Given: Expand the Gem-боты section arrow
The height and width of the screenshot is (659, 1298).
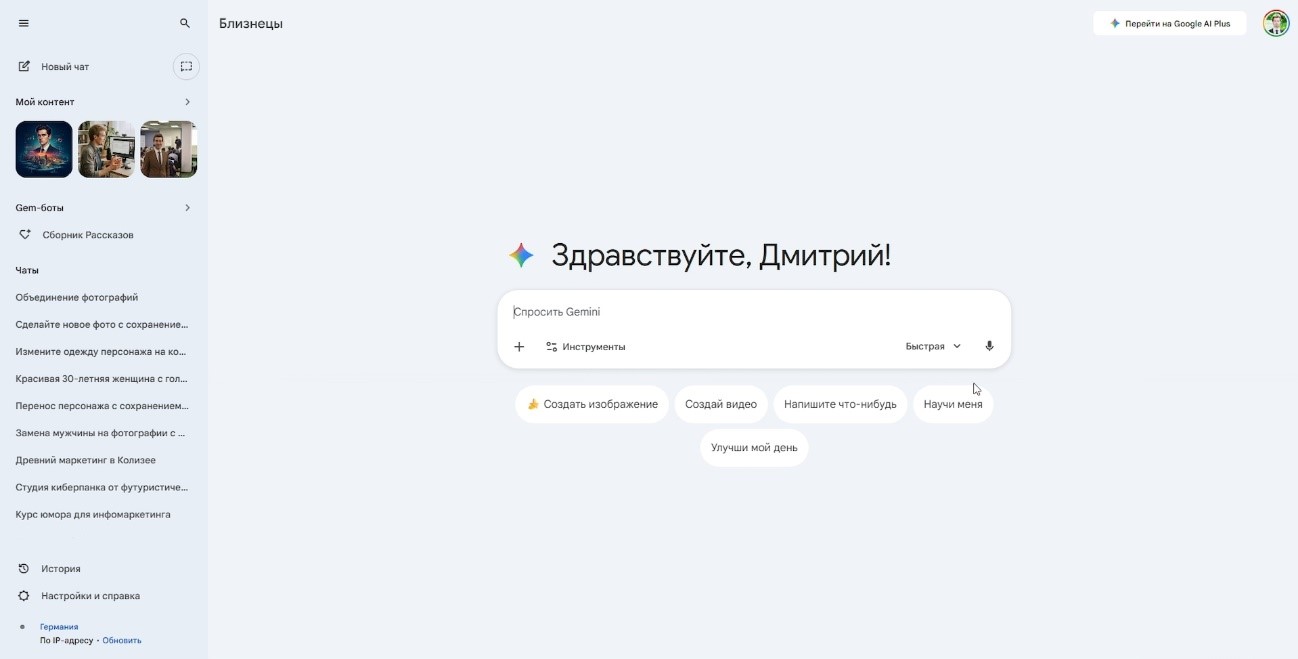Looking at the screenshot, I should [187, 208].
